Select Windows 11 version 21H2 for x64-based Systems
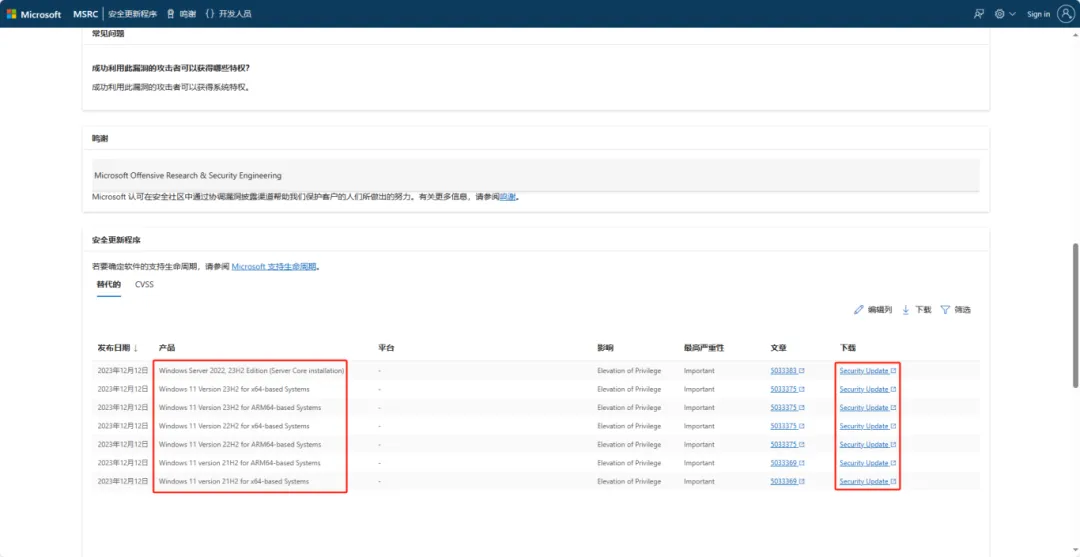The height and width of the screenshot is (557, 1080). (233, 481)
